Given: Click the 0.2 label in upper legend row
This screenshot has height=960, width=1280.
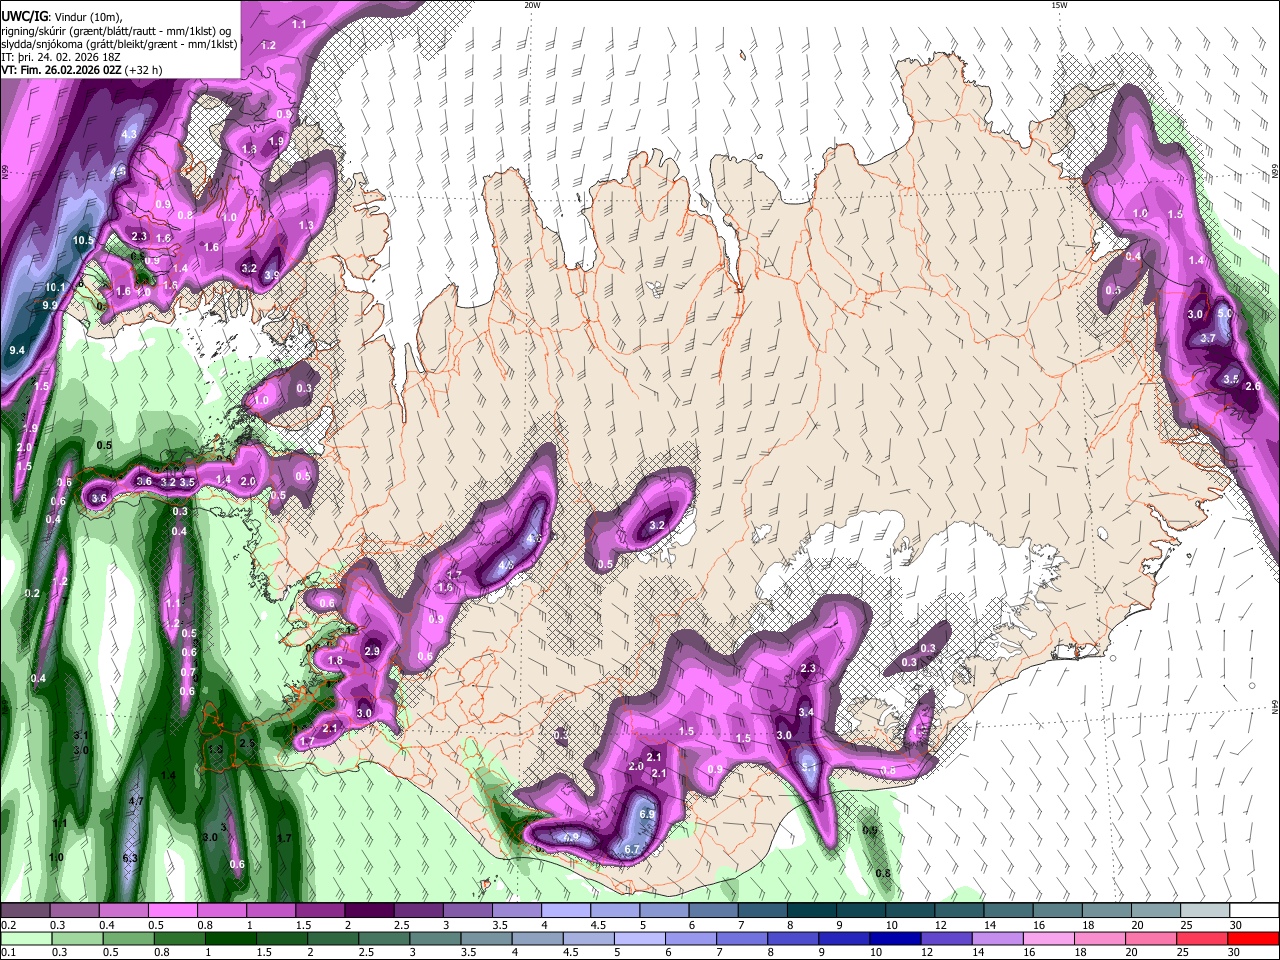Looking at the screenshot, I should point(8,925).
